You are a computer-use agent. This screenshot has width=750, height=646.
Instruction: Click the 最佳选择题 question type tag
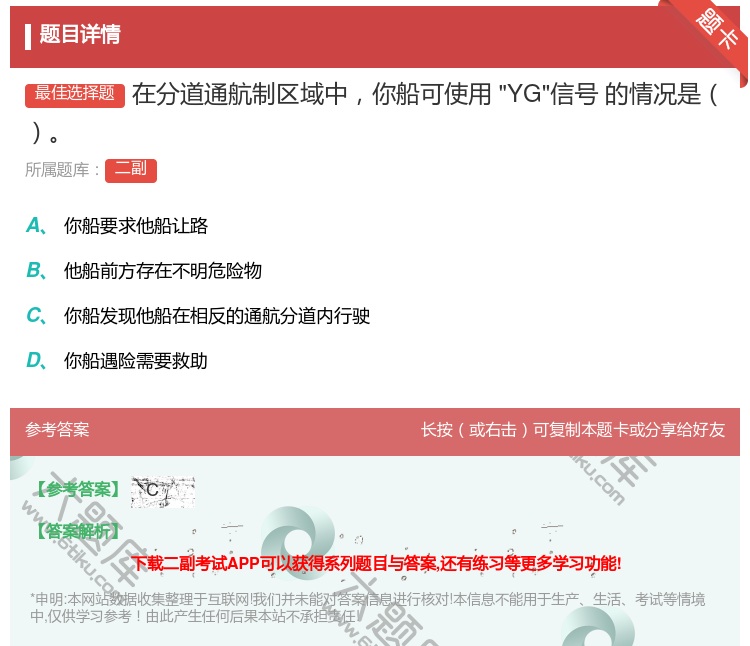tap(75, 95)
